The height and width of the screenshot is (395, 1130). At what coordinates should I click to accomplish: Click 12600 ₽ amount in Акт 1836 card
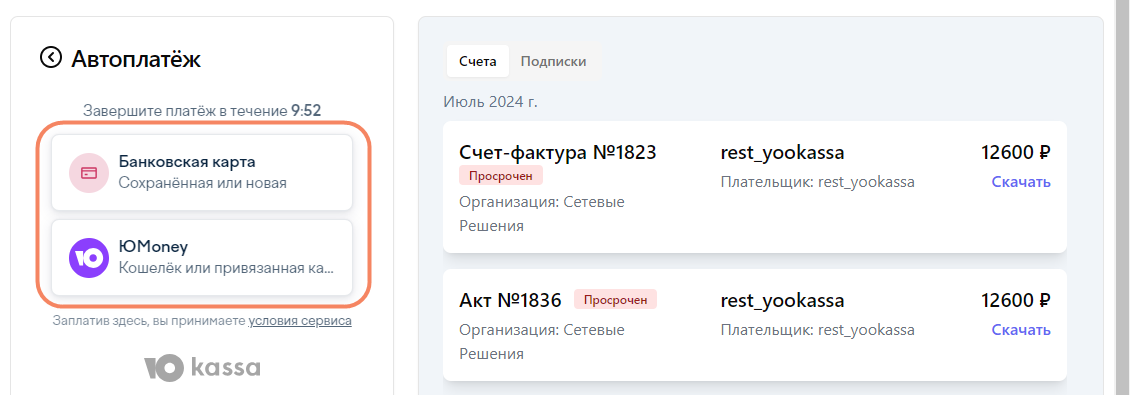tap(1015, 301)
